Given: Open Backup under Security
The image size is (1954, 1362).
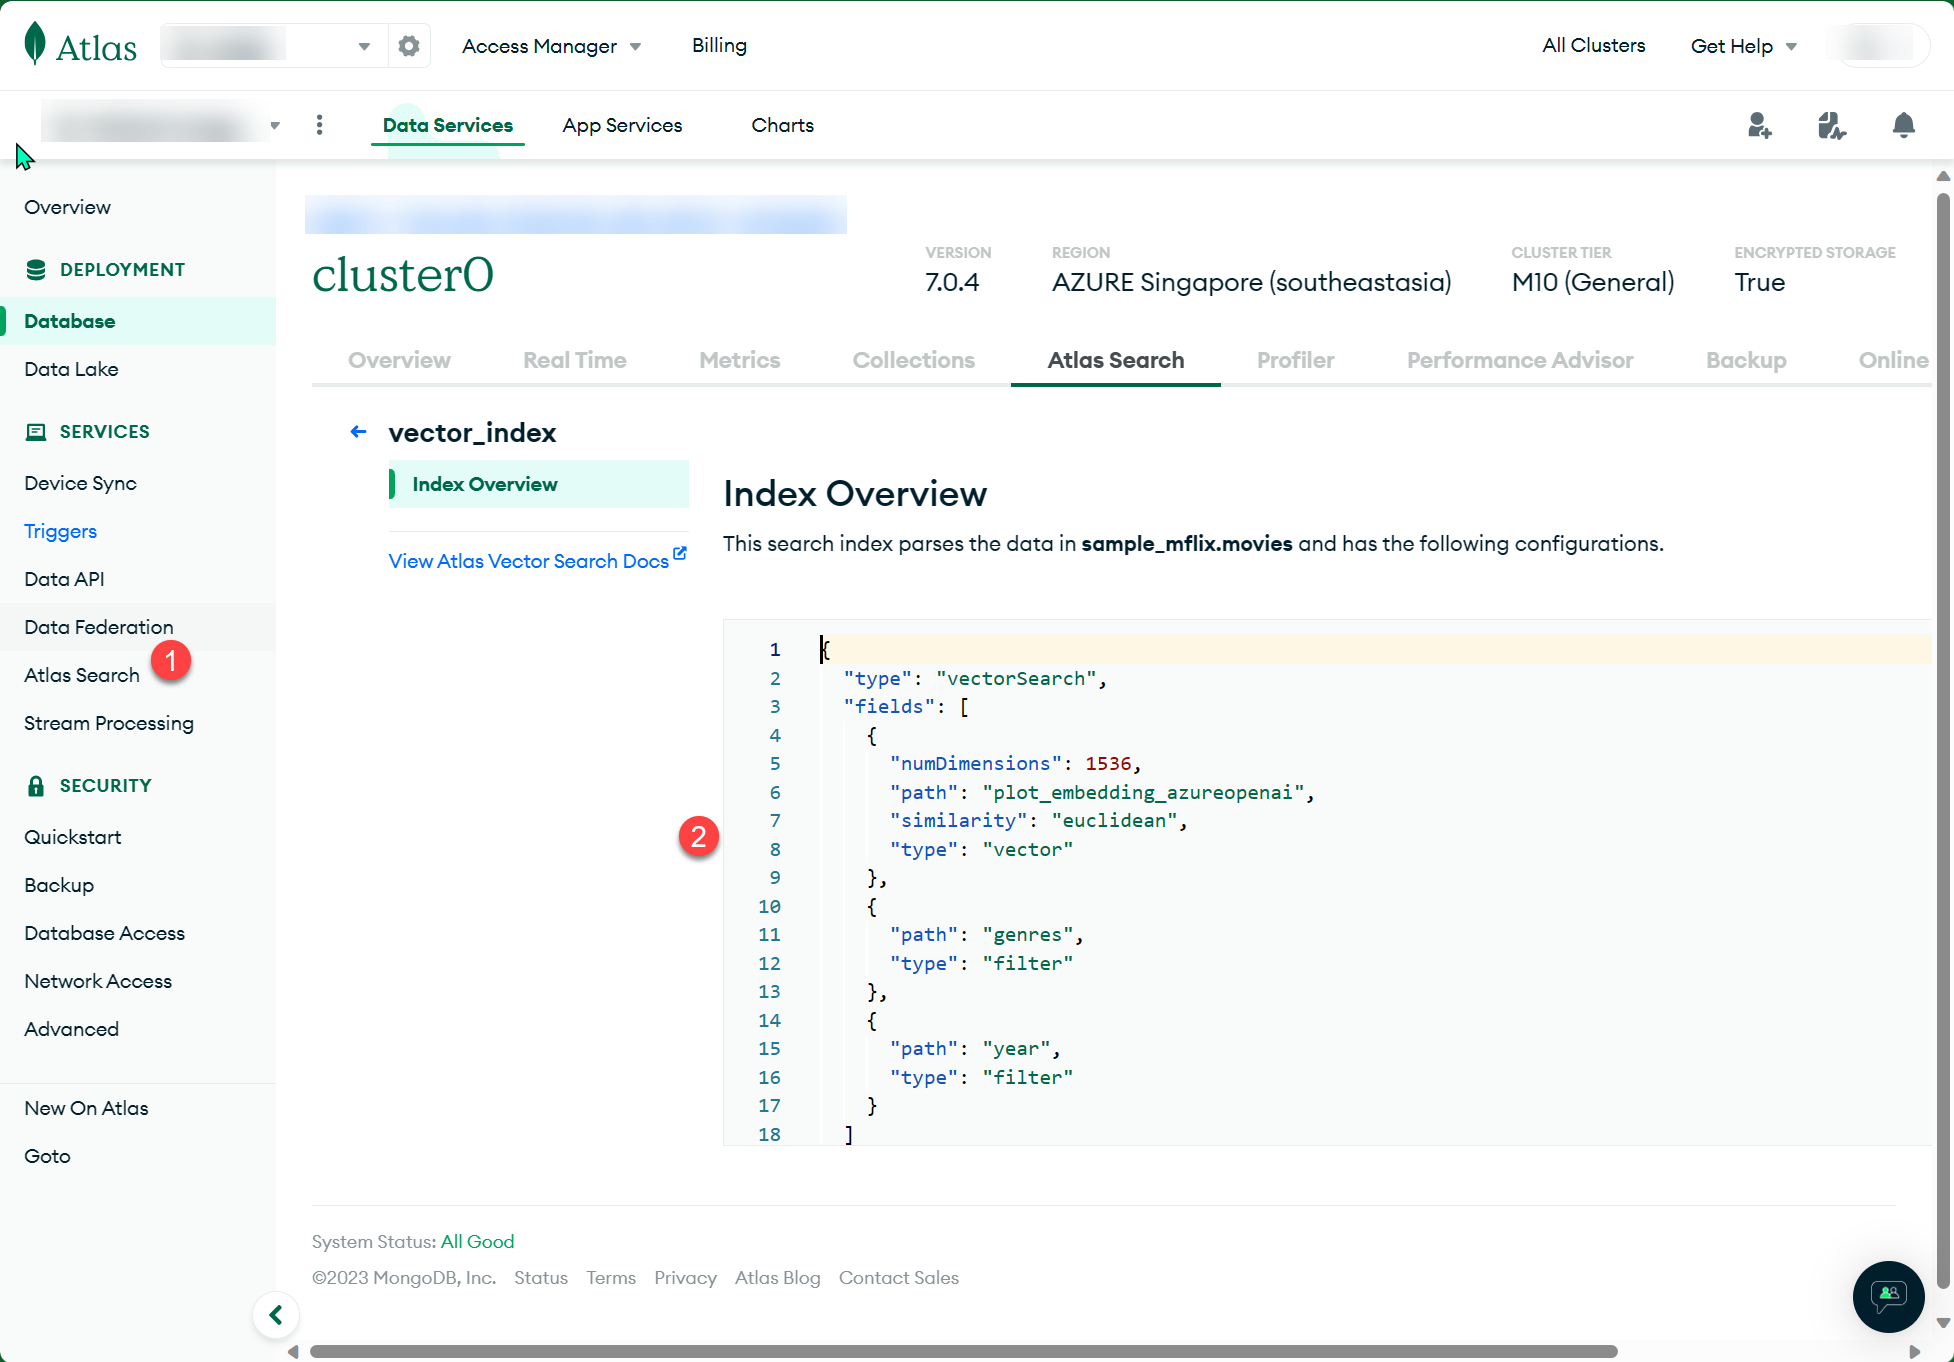Looking at the screenshot, I should tap(59, 885).
